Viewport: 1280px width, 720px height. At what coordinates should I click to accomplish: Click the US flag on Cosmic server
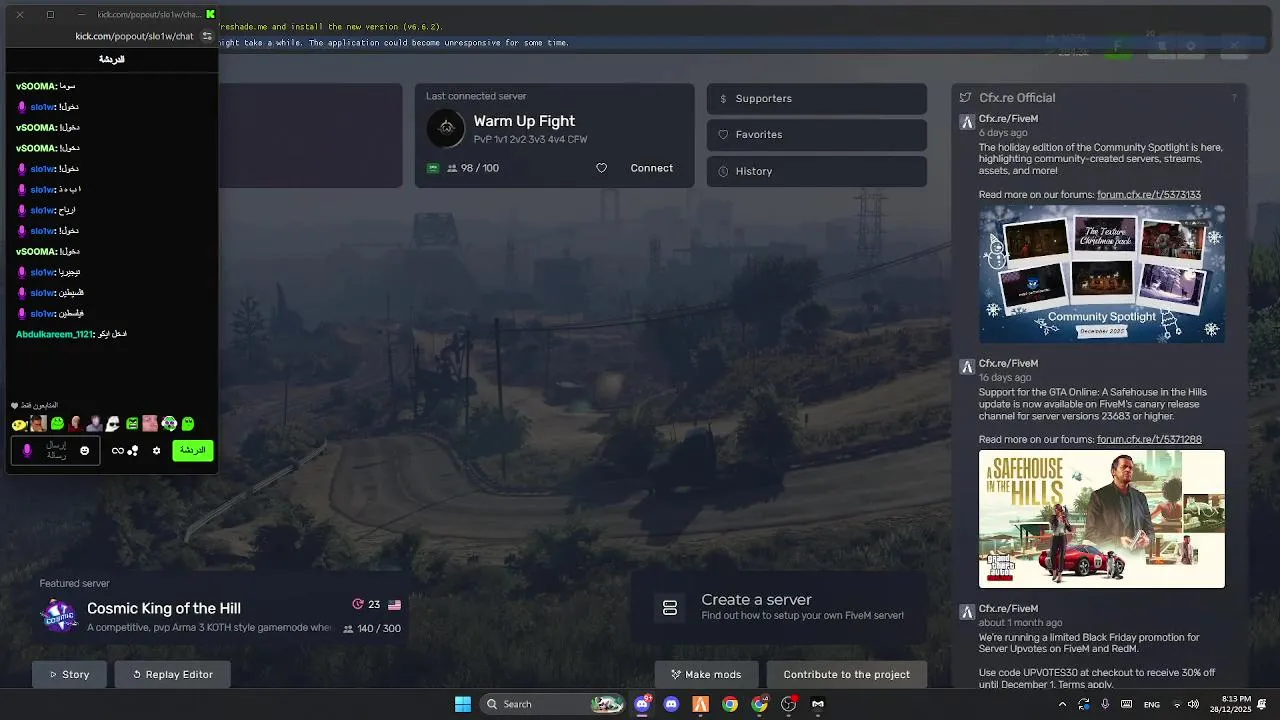click(x=394, y=605)
